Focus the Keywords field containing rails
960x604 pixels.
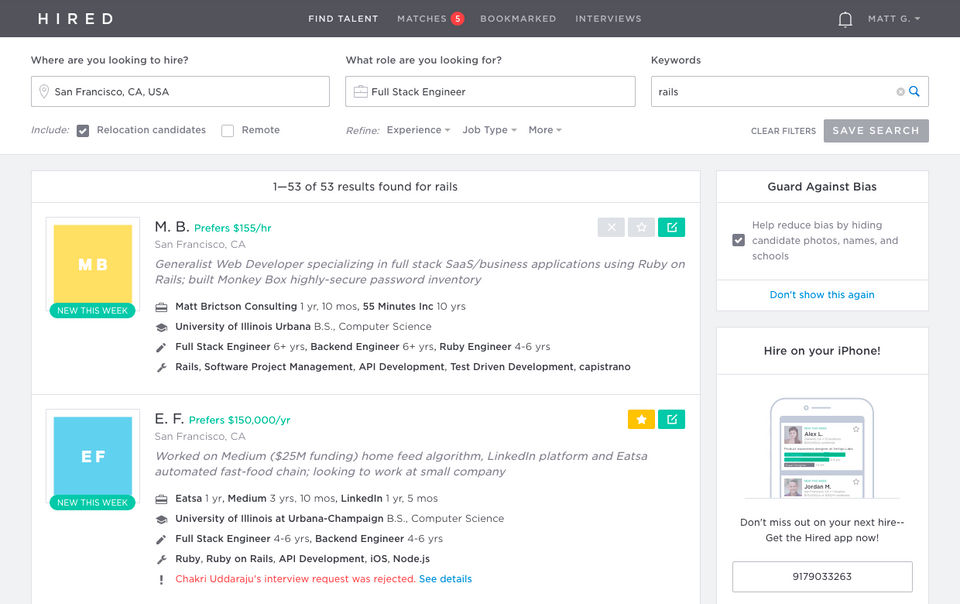click(x=789, y=91)
